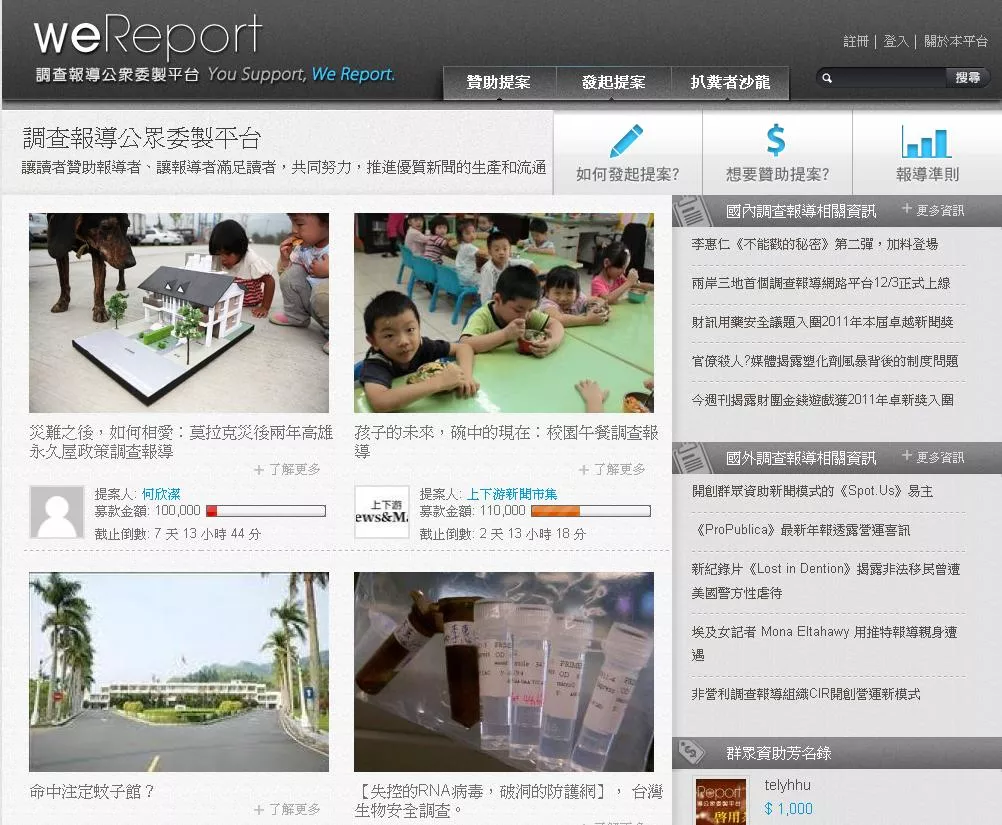Open the 扒糞者沙龍 tab
The image size is (1002, 825).
coord(730,83)
